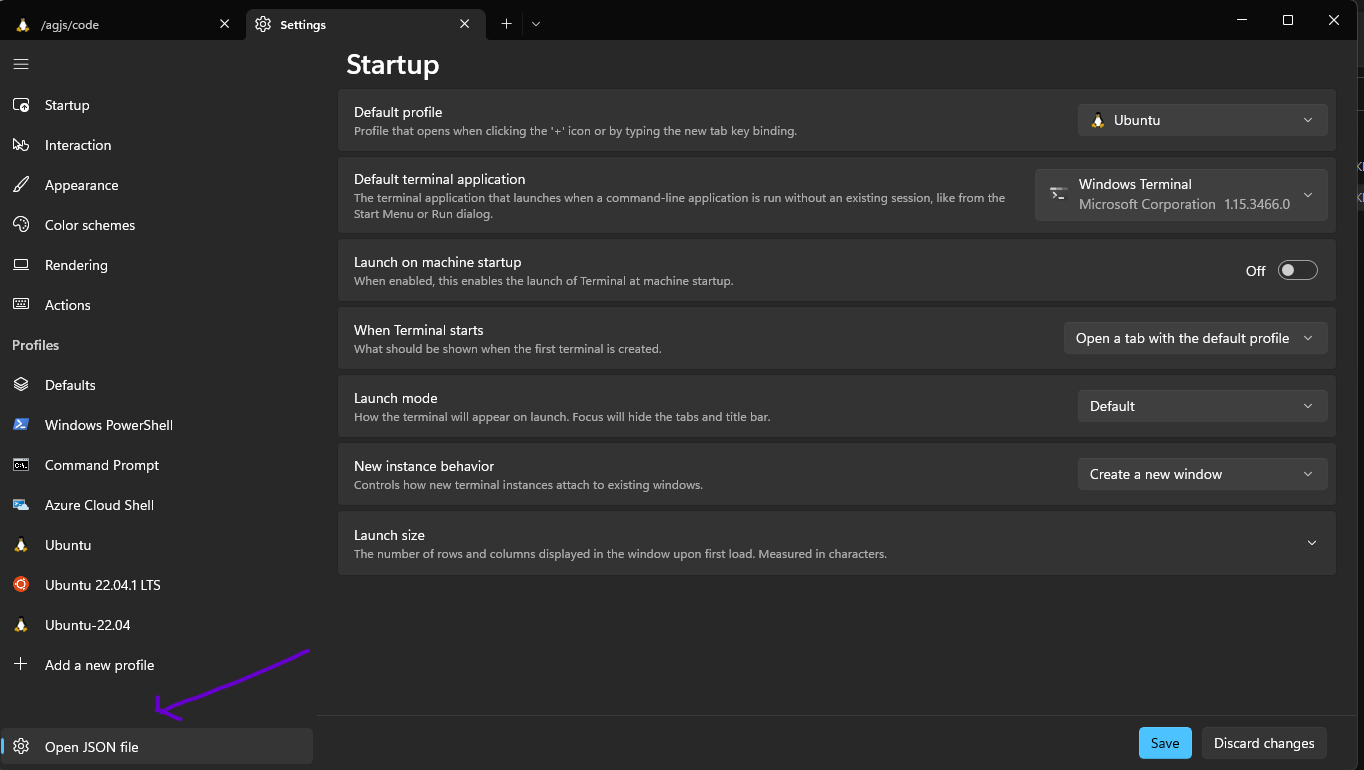Close the Settings tab
The height and width of the screenshot is (770, 1364).
465,24
